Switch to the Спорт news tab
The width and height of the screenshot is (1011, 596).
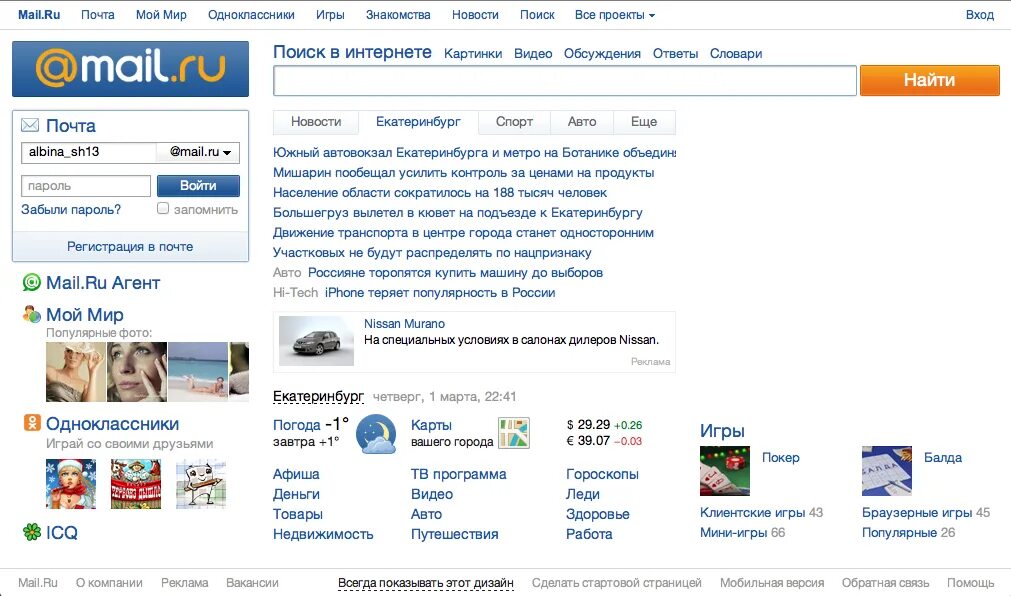[515, 122]
